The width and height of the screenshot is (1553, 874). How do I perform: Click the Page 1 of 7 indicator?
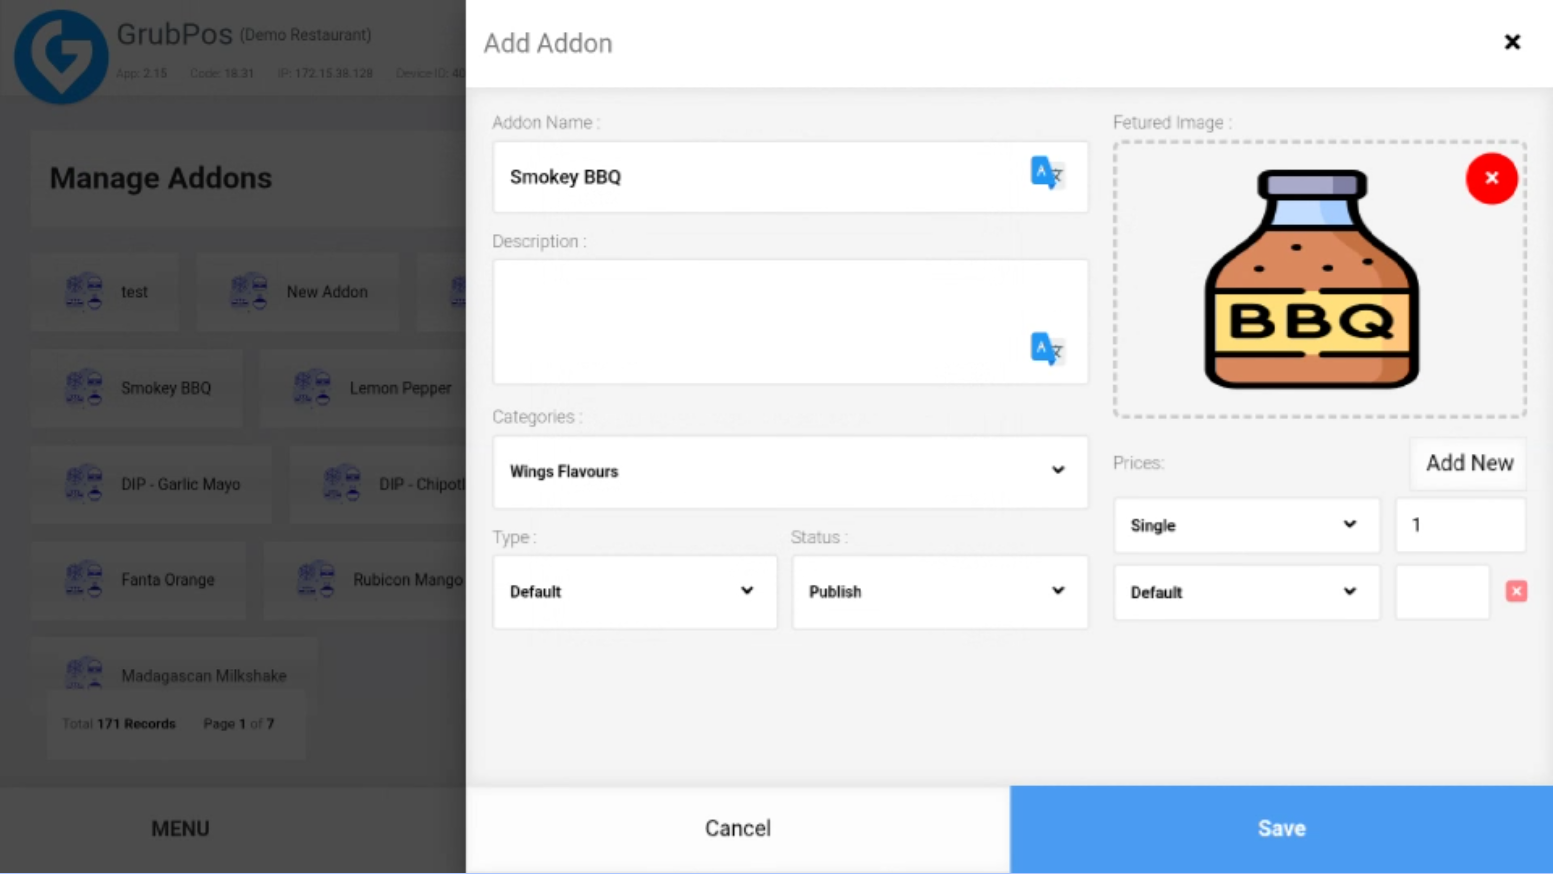238,724
